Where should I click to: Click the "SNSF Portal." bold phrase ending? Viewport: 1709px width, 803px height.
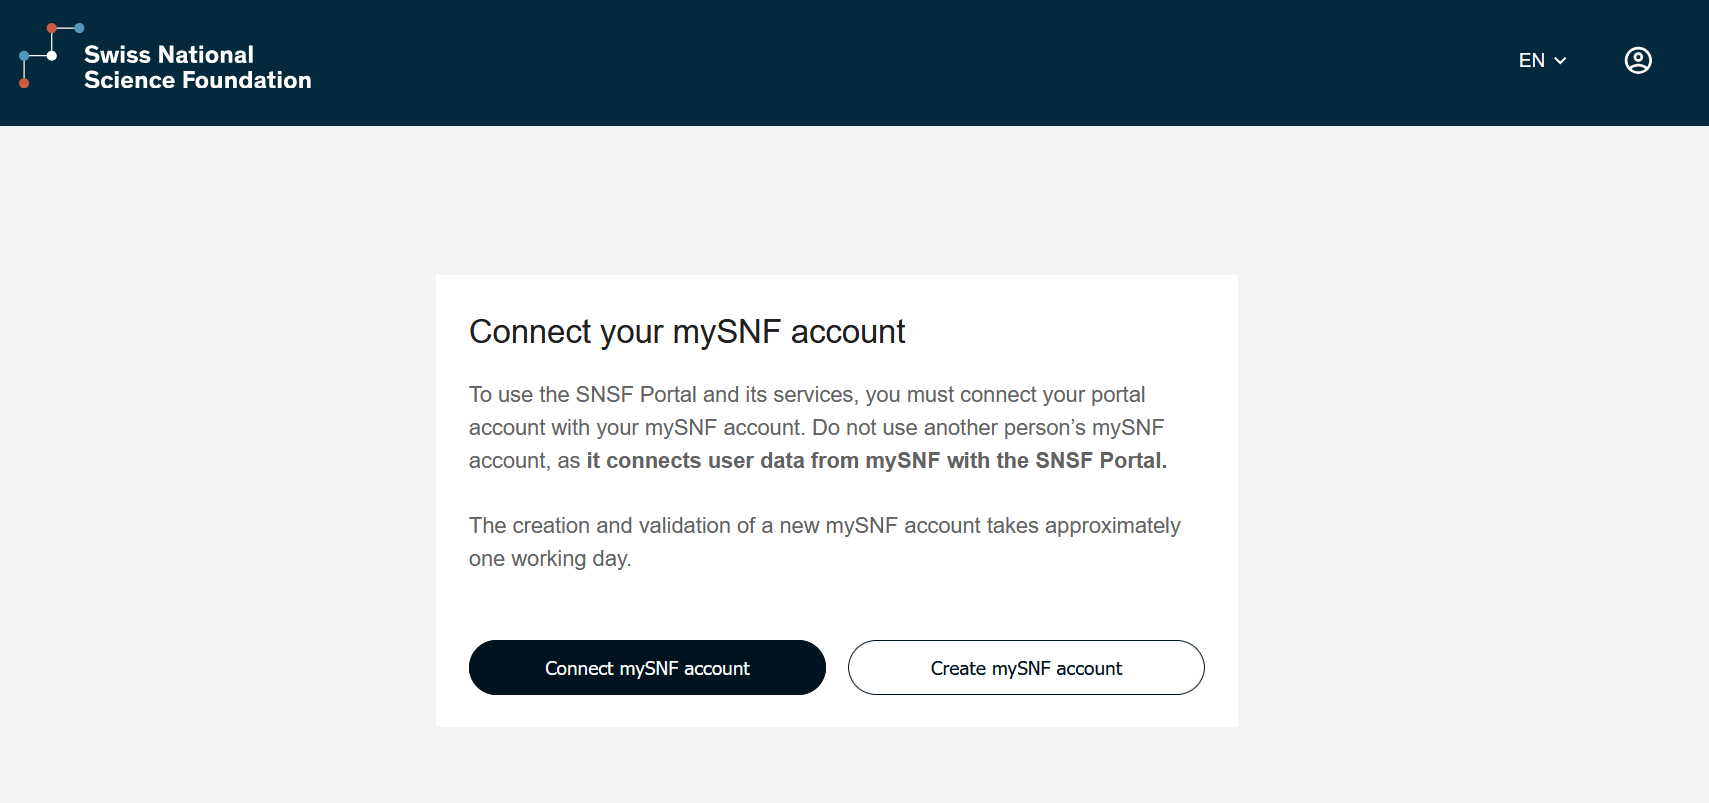1100,461
